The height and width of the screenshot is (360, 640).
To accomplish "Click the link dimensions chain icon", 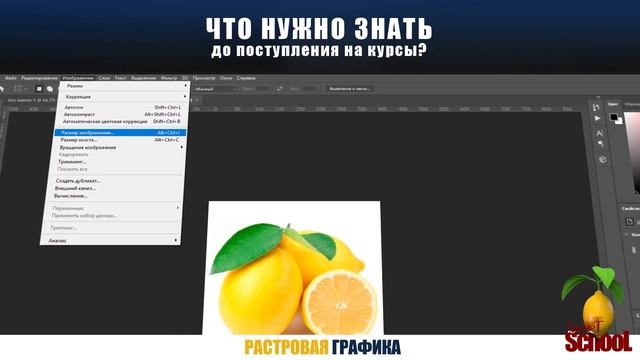I will tap(634, 250).
